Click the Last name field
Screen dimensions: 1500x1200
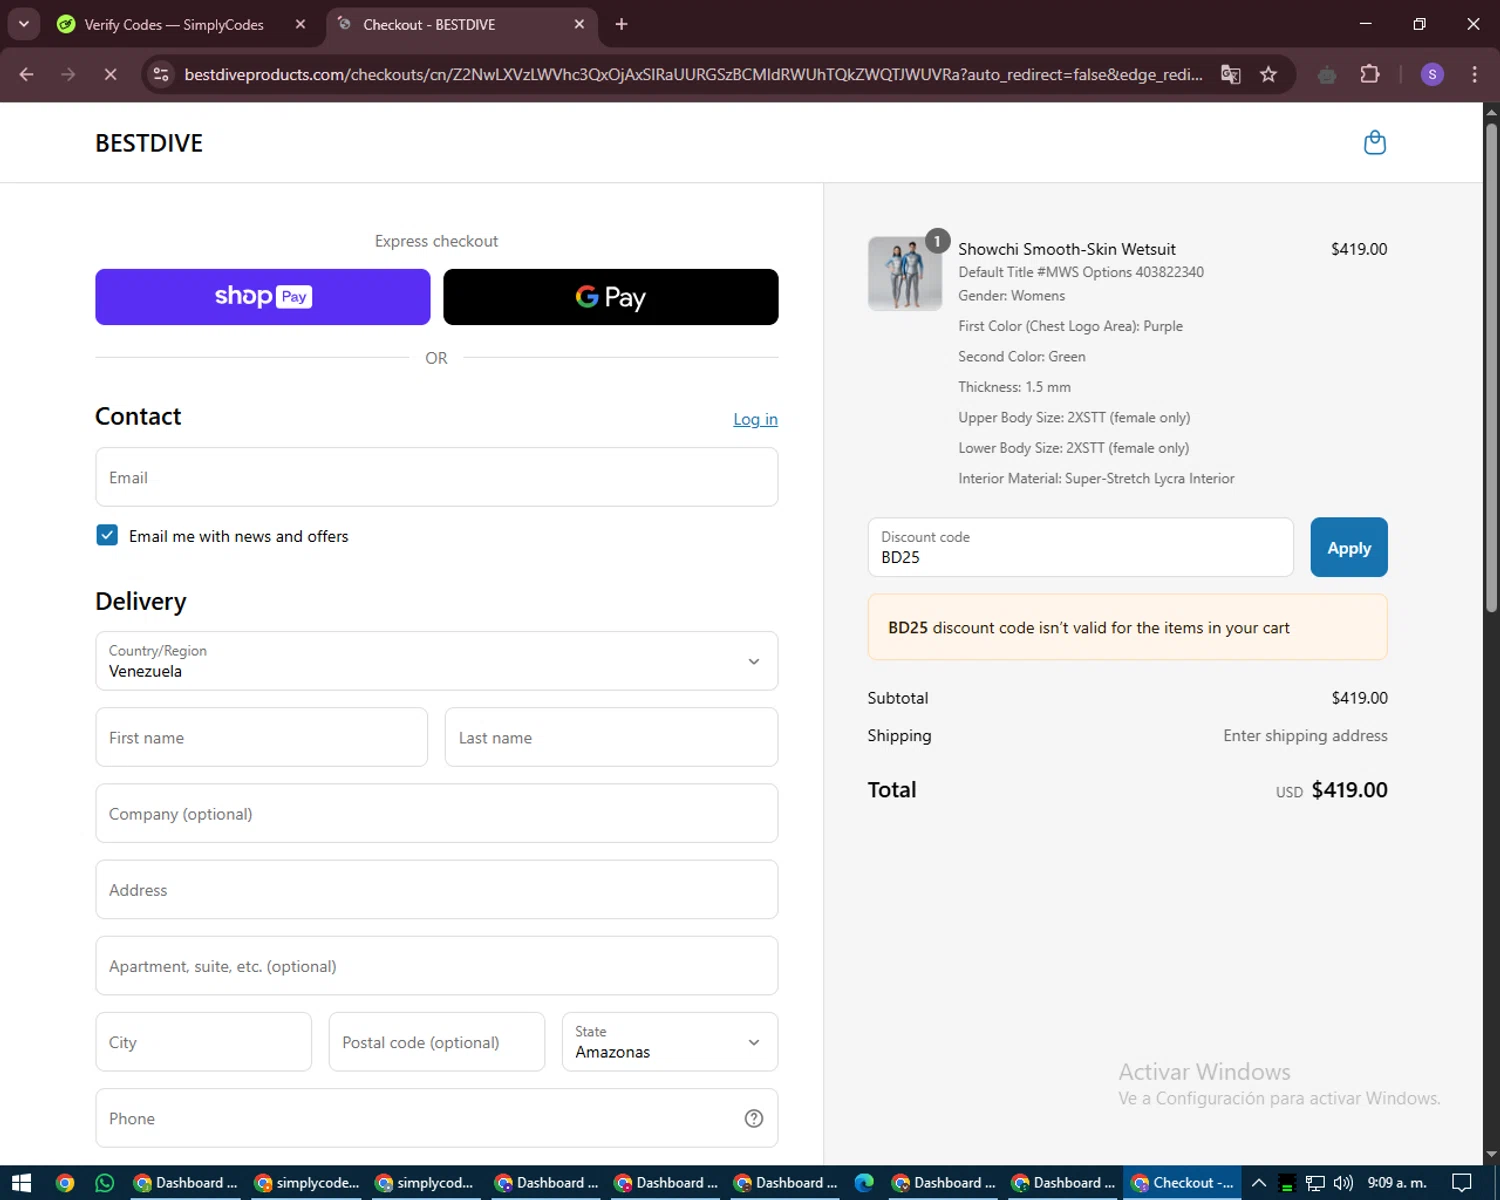pos(611,737)
